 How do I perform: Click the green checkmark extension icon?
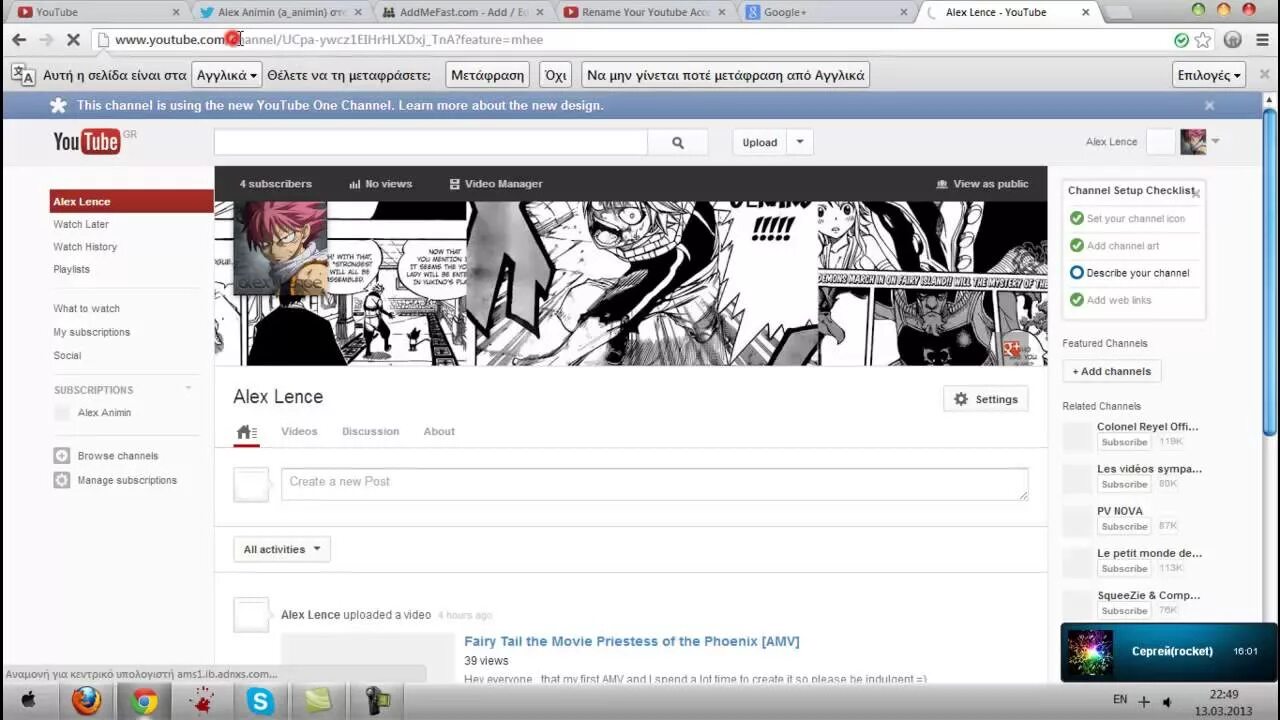[x=1182, y=40]
